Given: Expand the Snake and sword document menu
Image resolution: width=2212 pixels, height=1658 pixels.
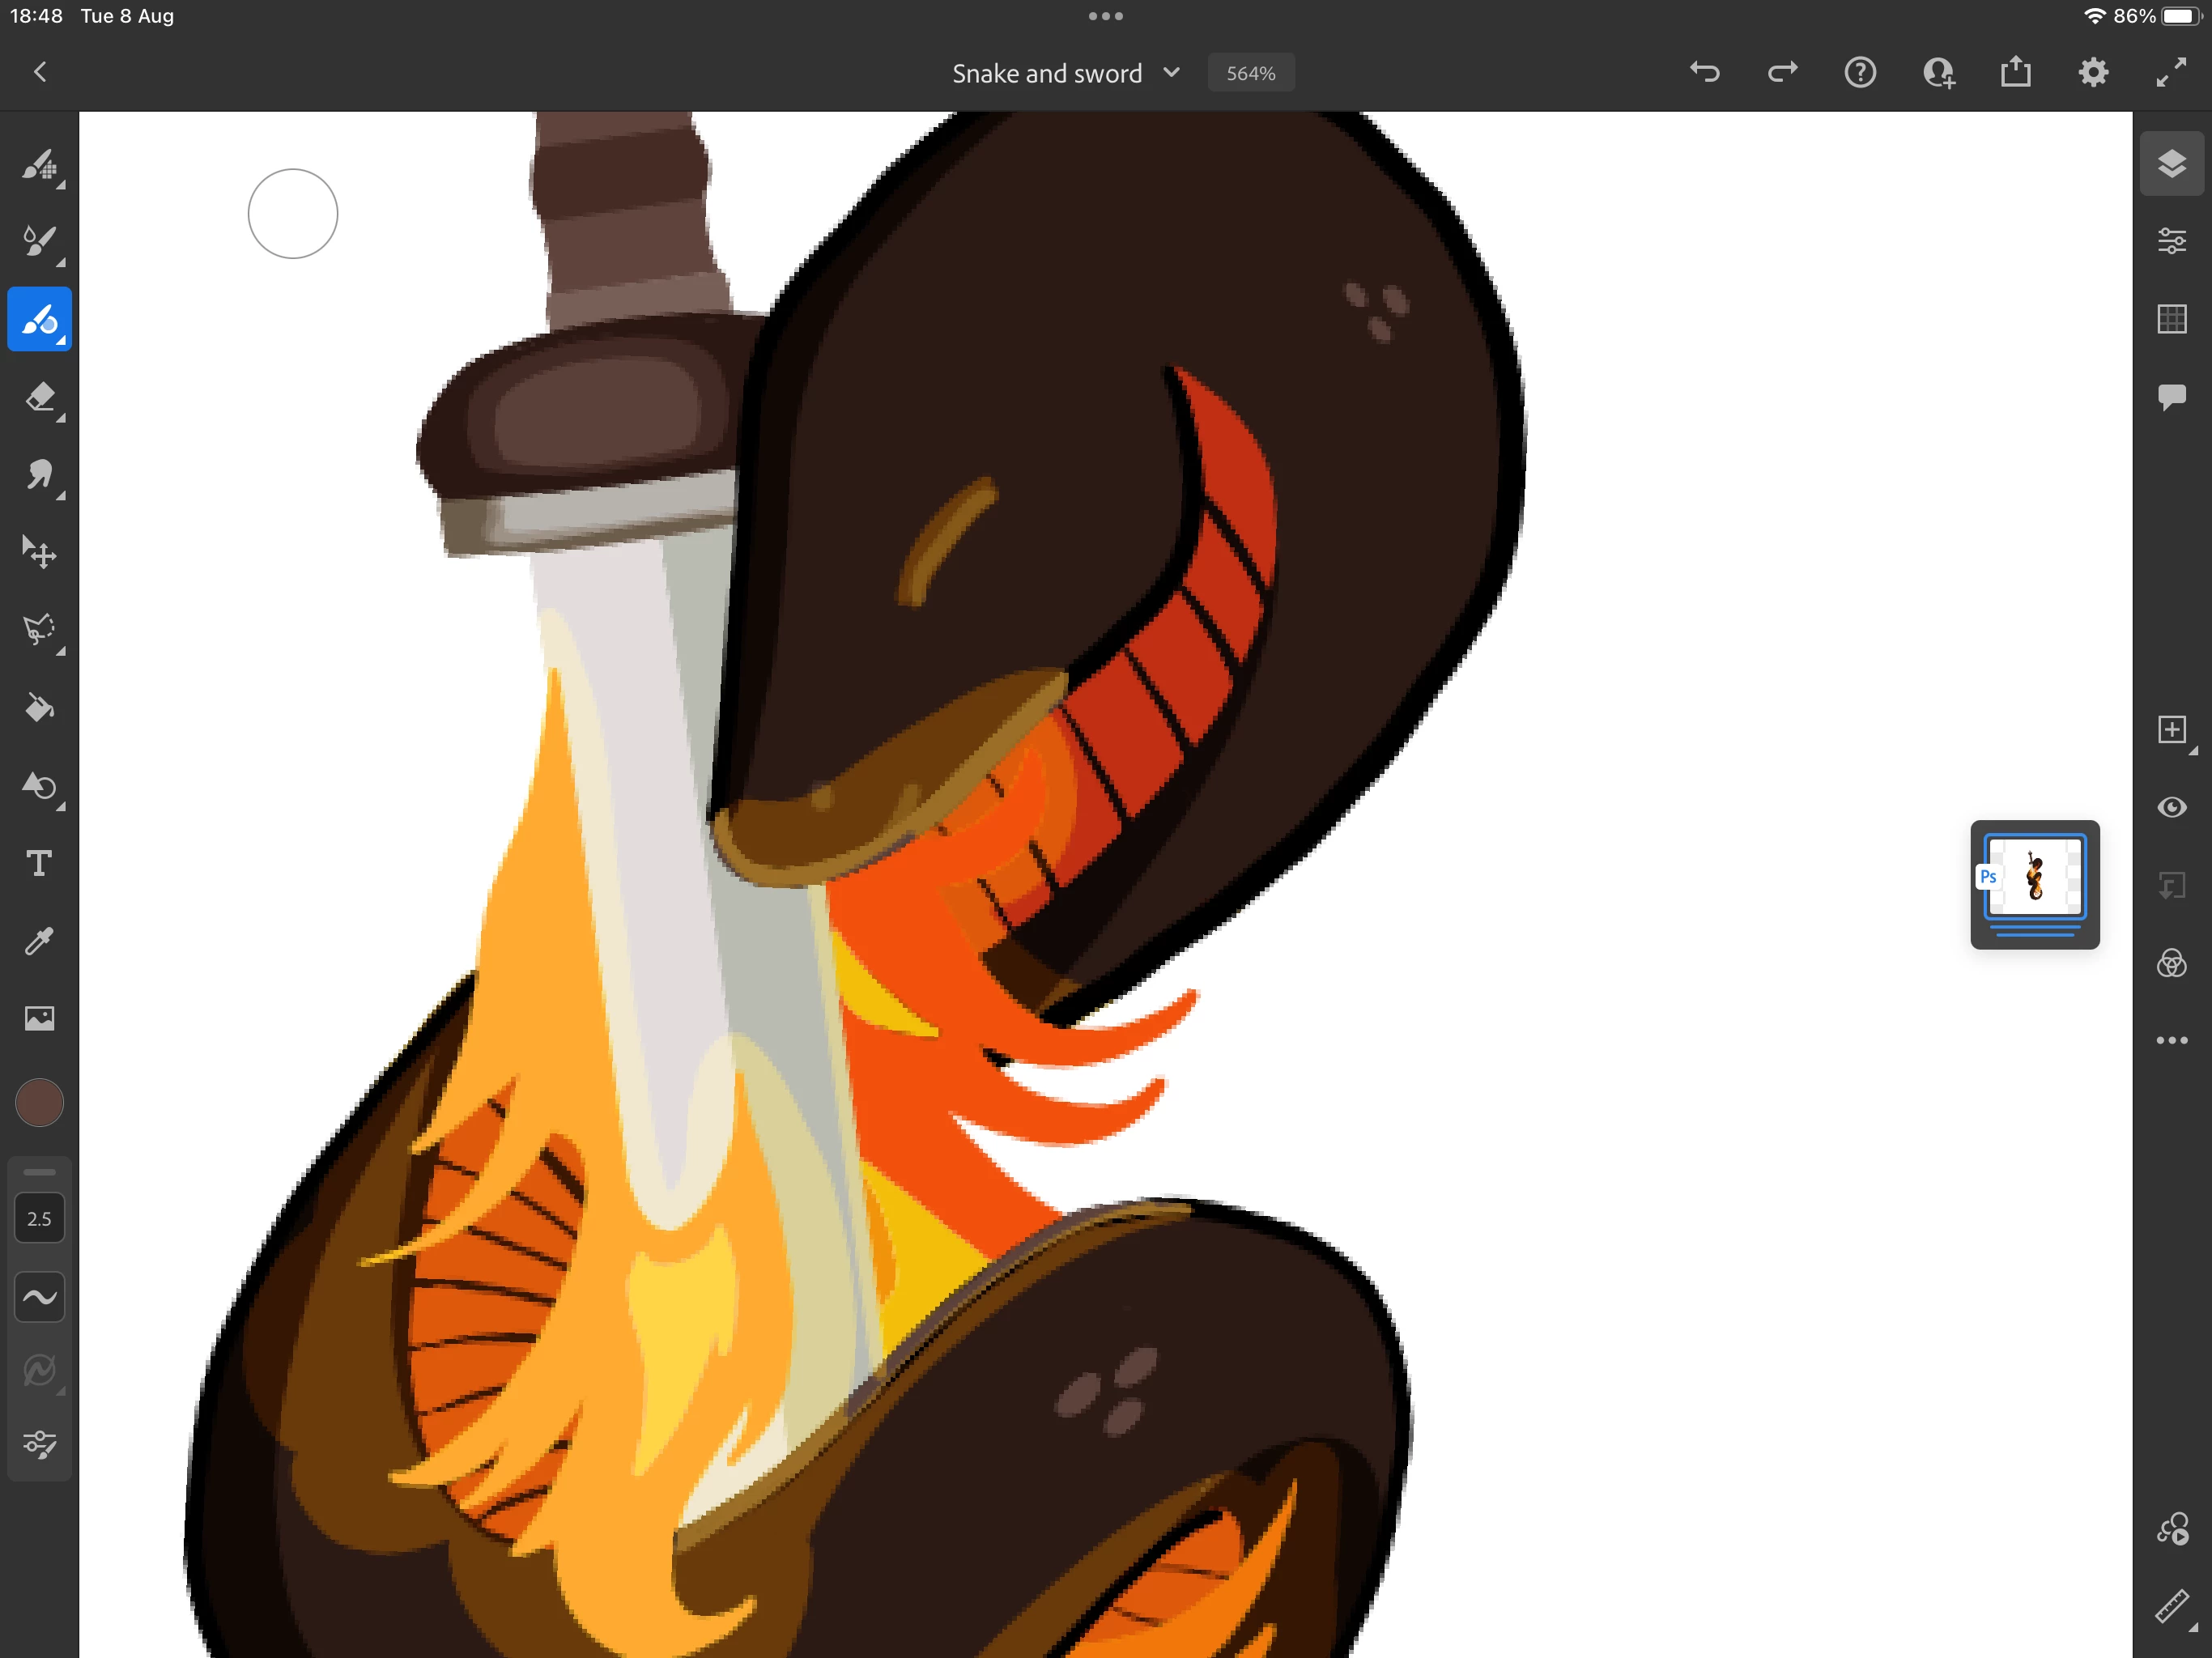Looking at the screenshot, I should click(x=1172, y=73).
